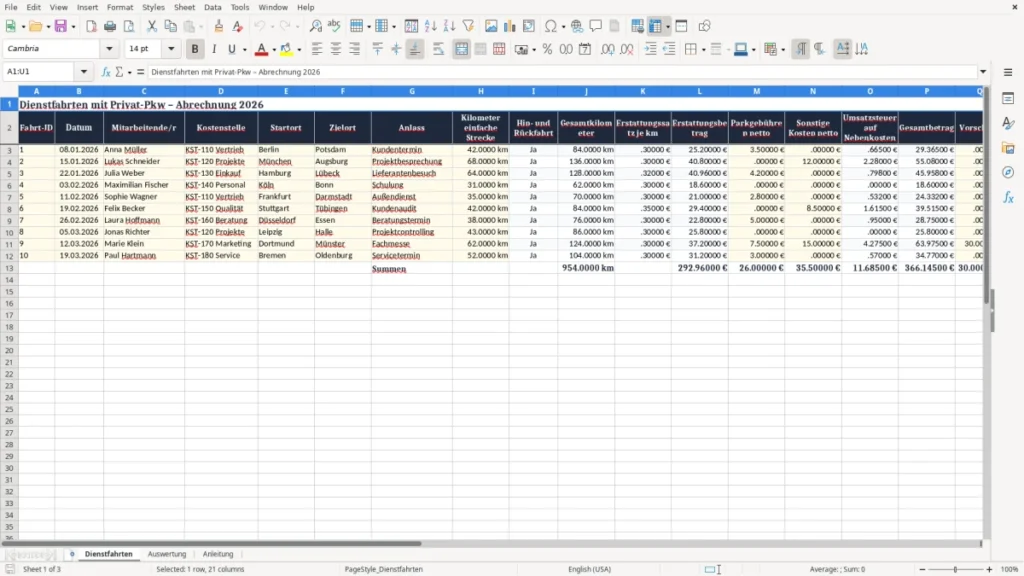Expand the formula bar arrow

983,72
